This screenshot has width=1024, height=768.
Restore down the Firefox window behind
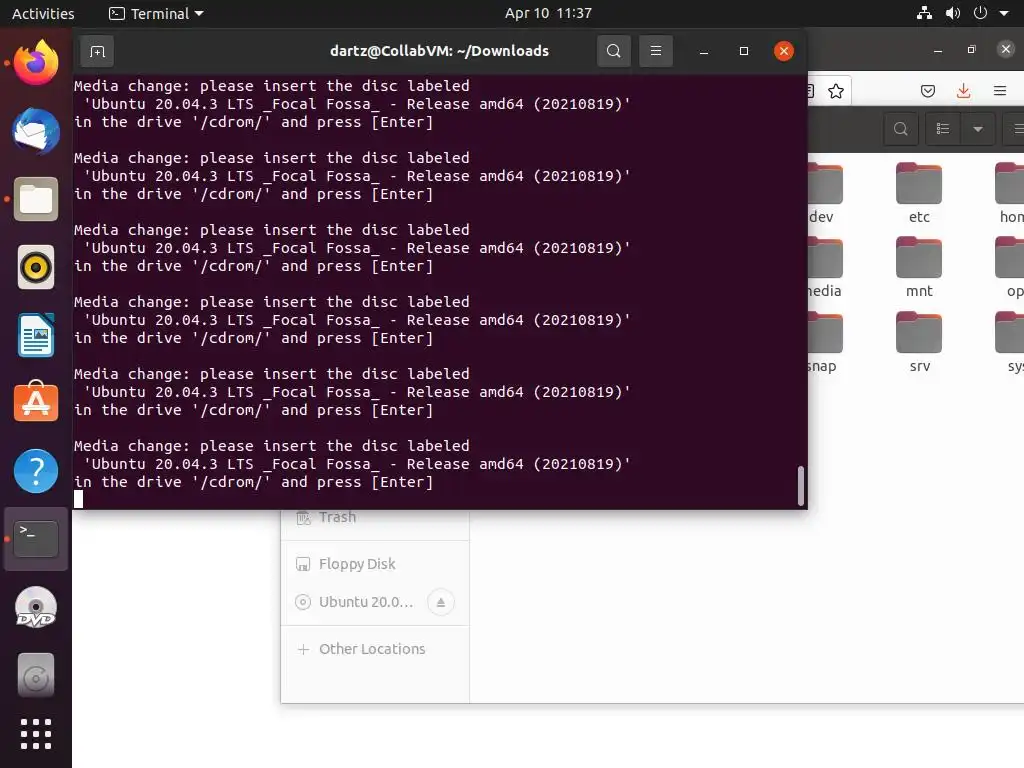pos(971,50)
